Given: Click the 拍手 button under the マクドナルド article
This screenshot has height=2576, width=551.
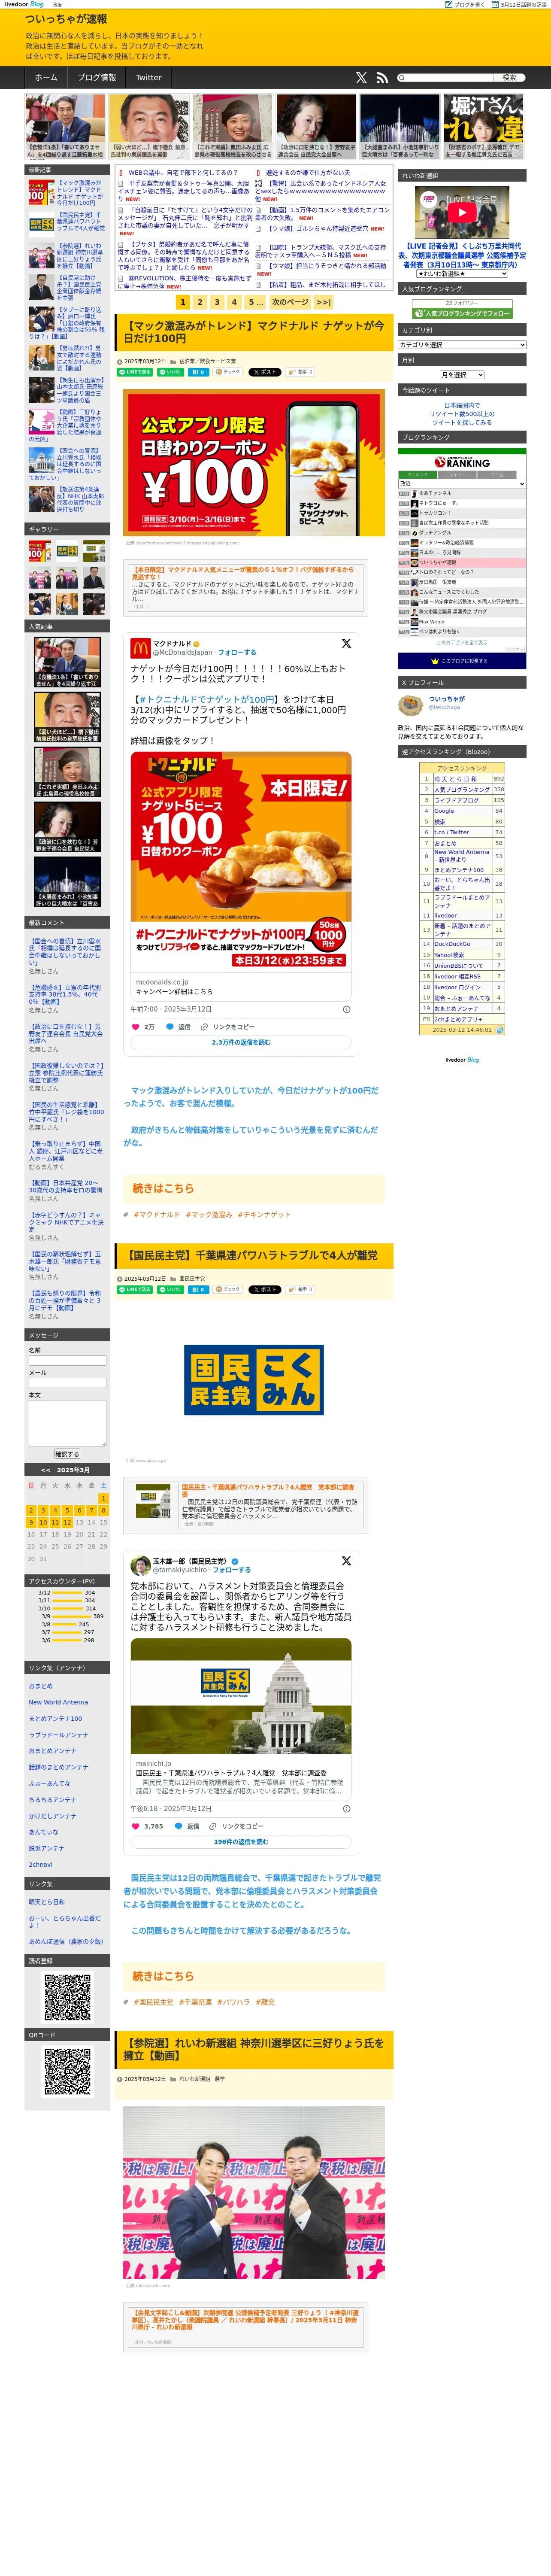Looking at the screenshot, I should pyautogui.click(x=300, y=371).
